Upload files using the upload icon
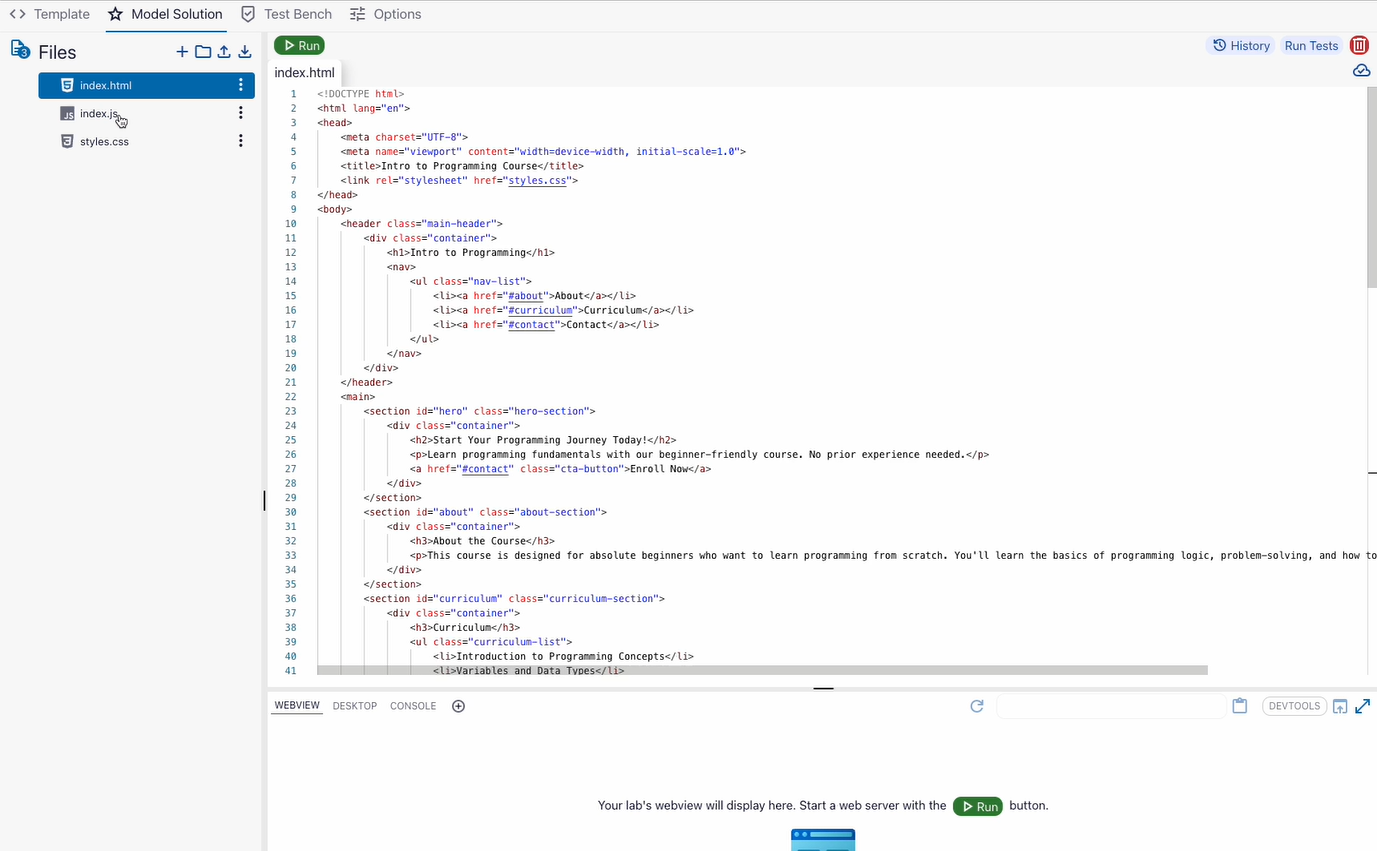1377x851 pixels. [223, 51]
